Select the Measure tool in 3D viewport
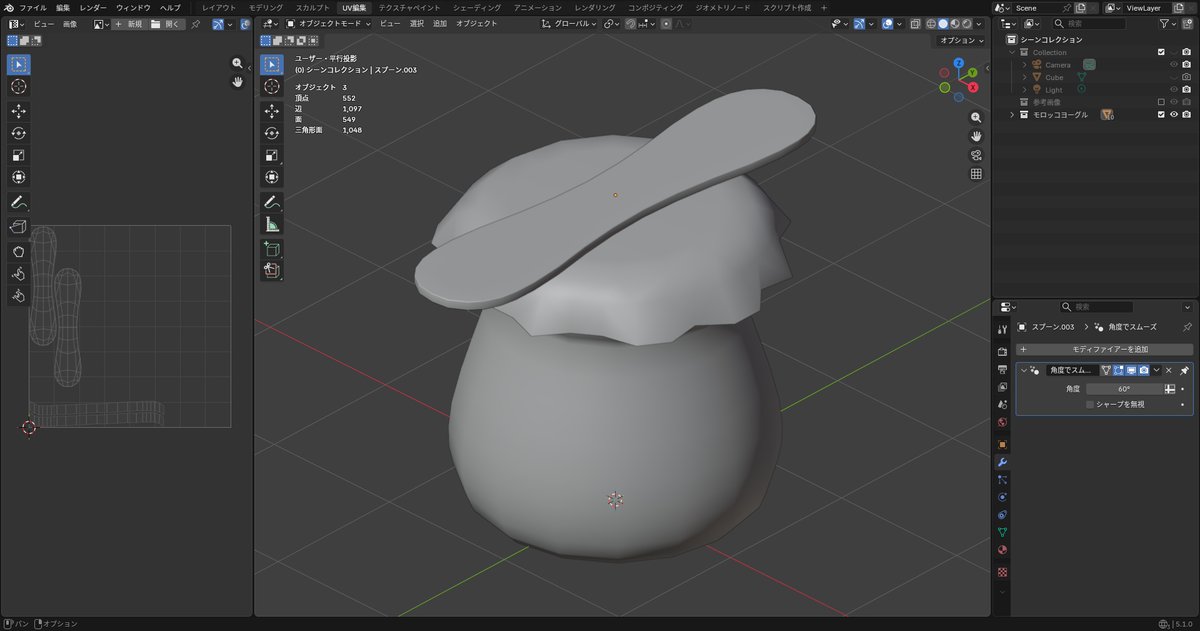The width and height of the screenshot is (1200, 631). (271, 225)
